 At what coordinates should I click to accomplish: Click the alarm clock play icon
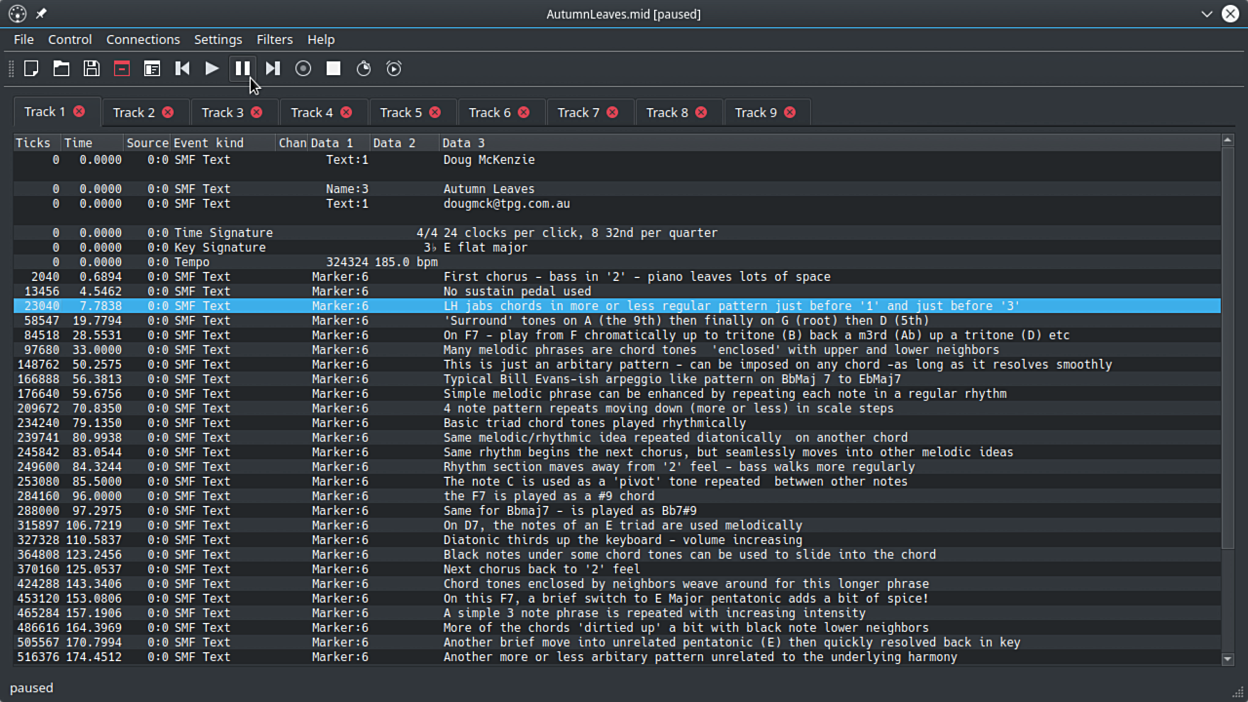click(x=394, y=69)
